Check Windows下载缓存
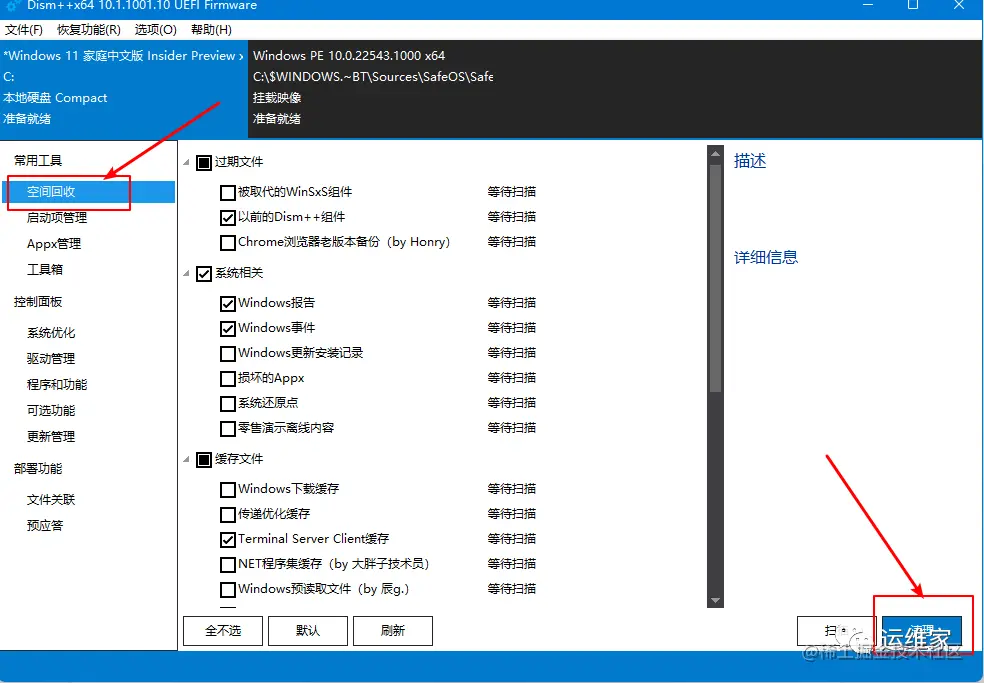This screenshot has width=984, height=683. [x=228, y=489]
